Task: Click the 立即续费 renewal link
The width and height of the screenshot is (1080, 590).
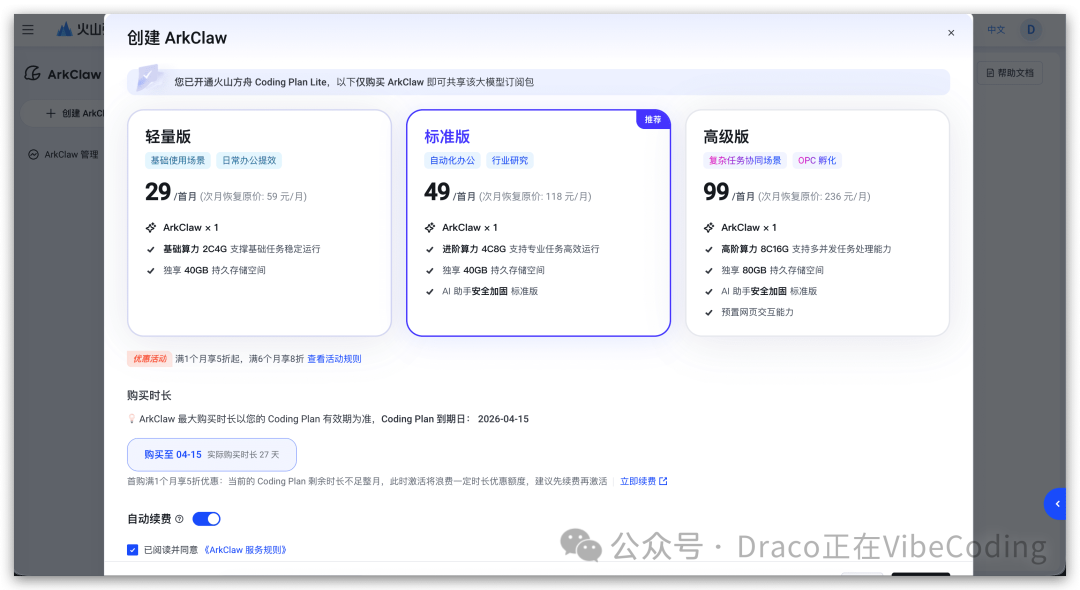Action: [x=637, y=480]
